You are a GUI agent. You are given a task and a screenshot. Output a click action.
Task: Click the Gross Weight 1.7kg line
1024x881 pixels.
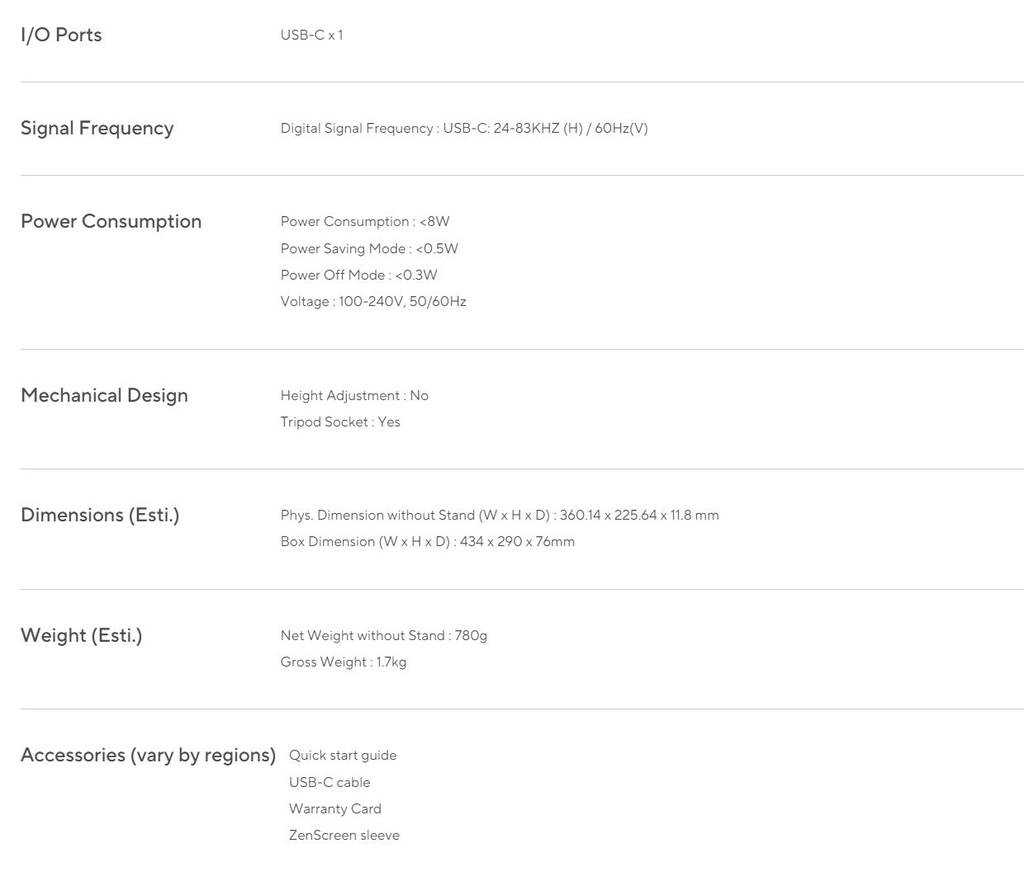(x=344, y=662)
